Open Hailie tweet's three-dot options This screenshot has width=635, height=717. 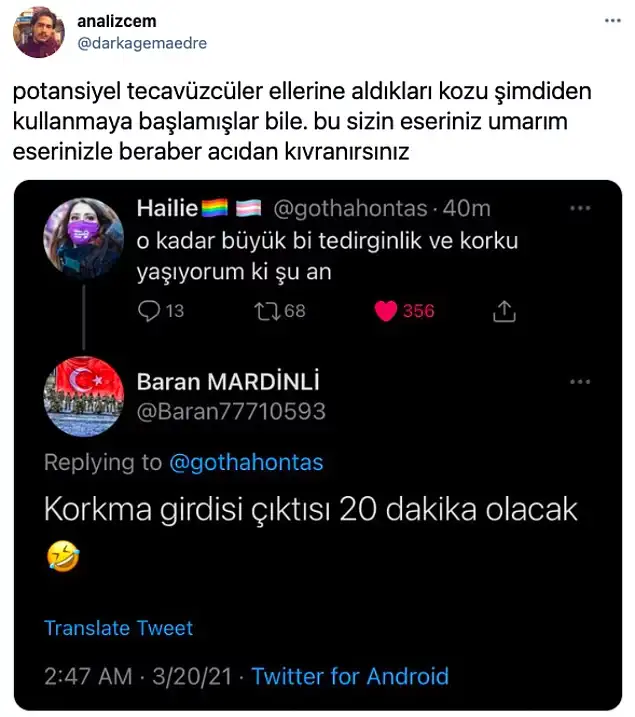580,208
